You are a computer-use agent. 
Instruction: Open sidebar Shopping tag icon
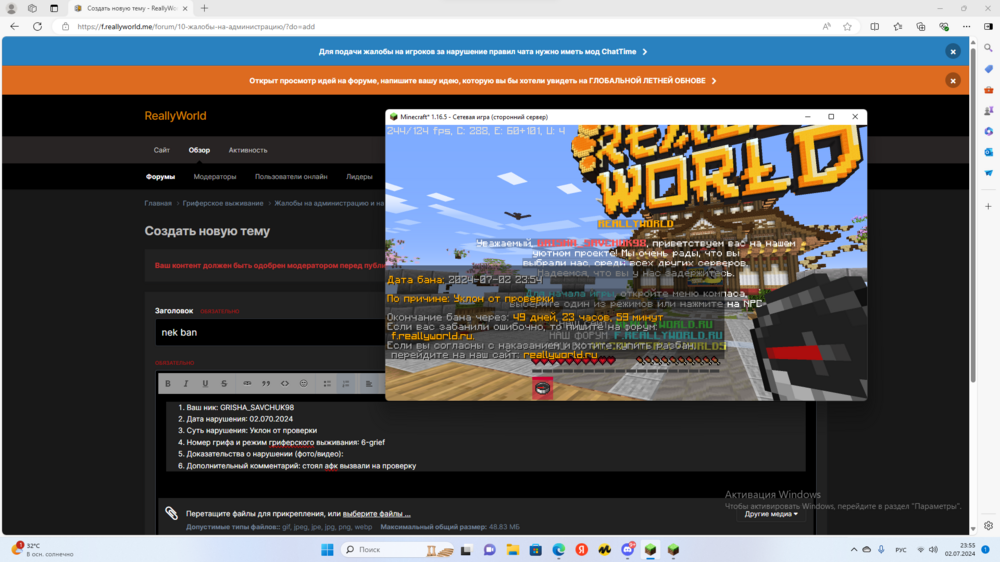click(989, 69)
